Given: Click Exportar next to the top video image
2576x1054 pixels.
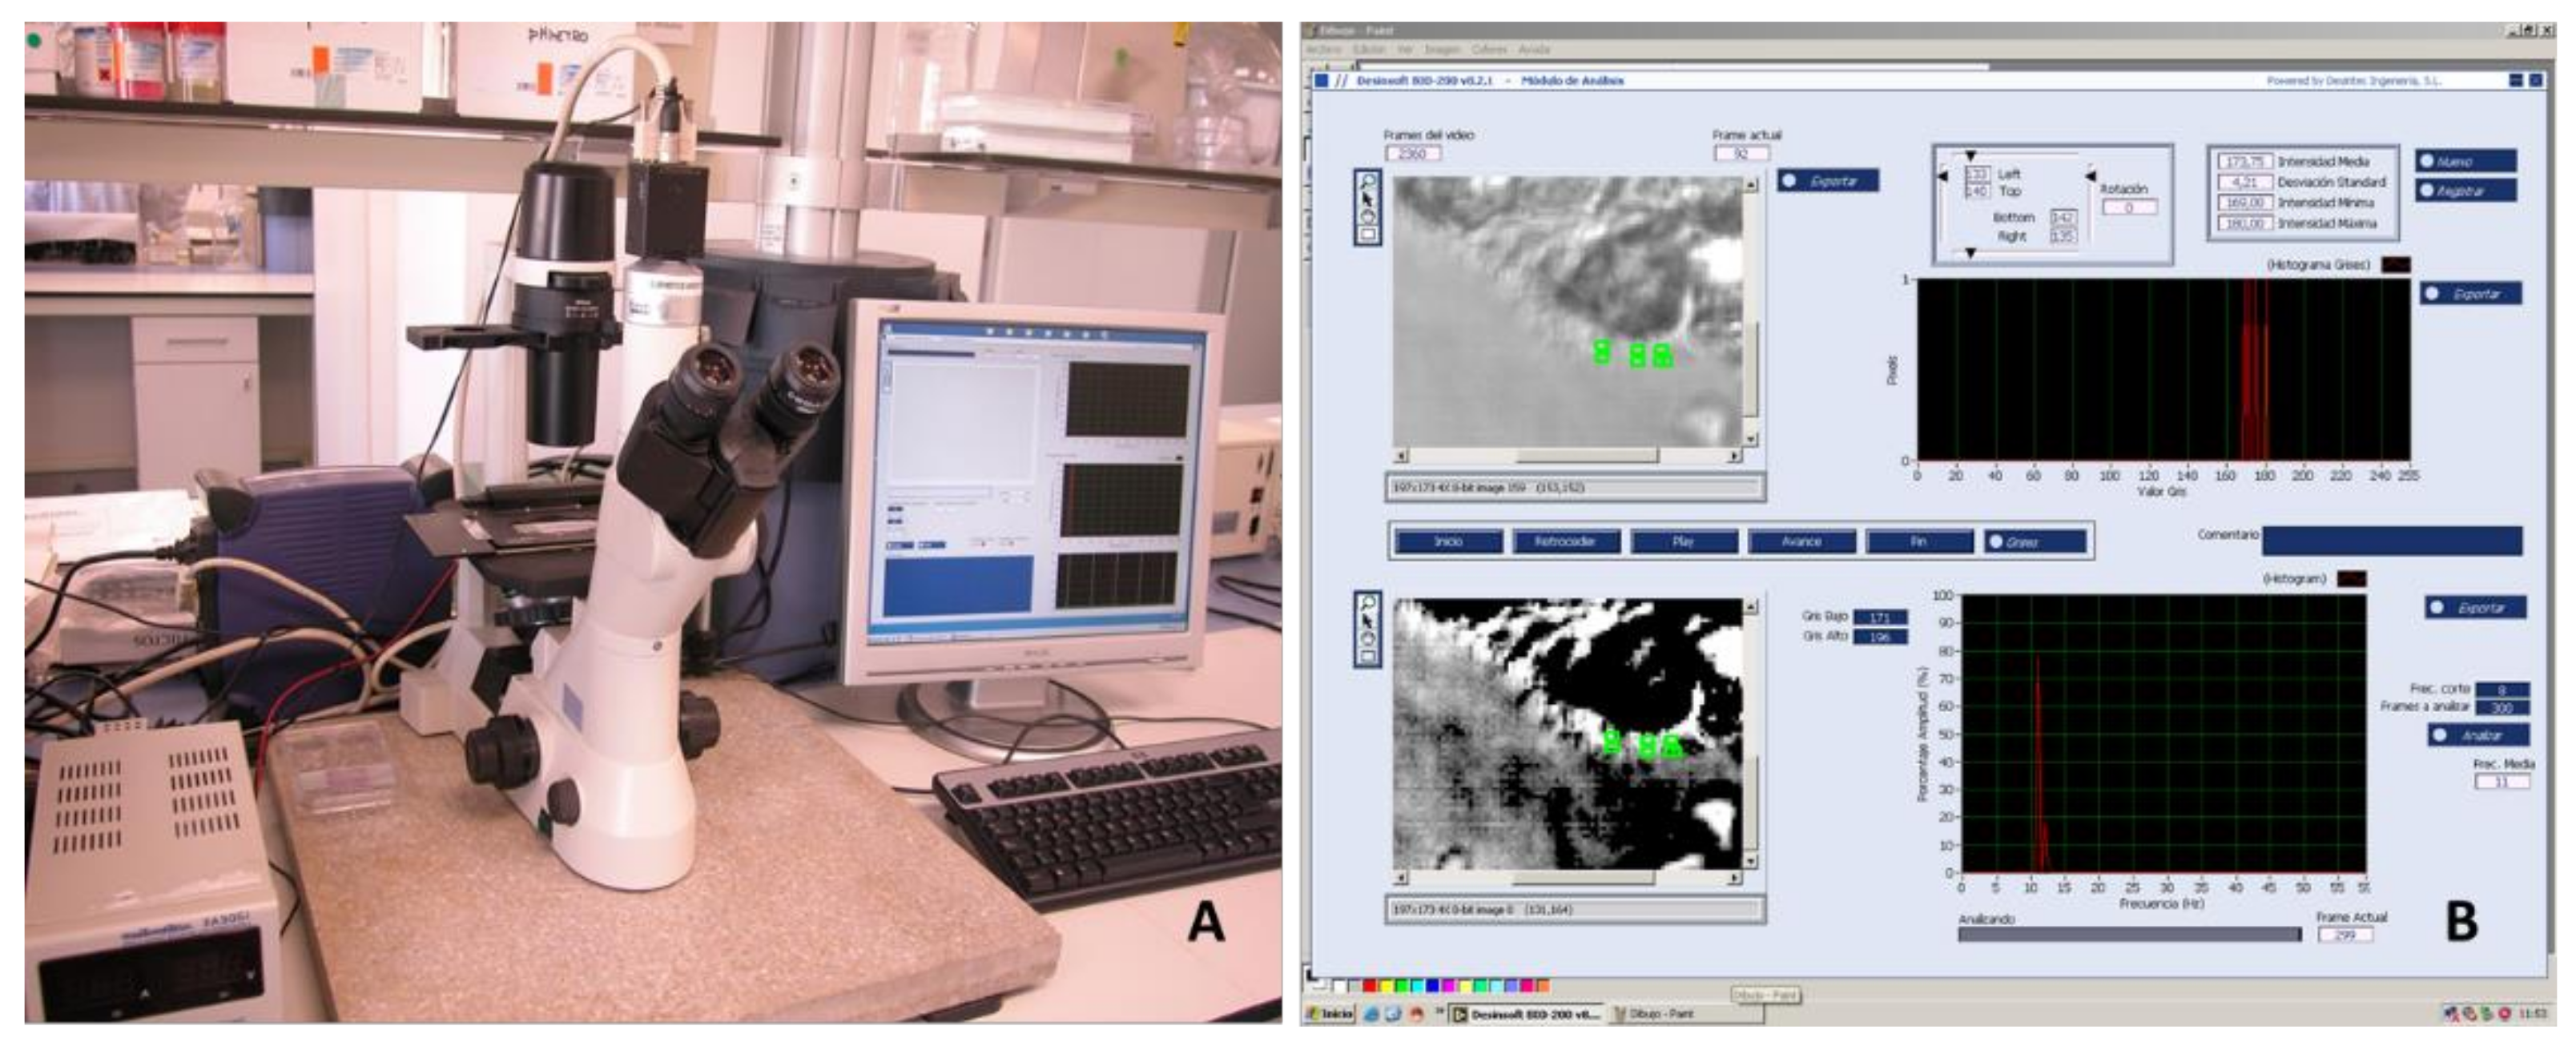Looking at the screenshot, I should [1828, 181].
